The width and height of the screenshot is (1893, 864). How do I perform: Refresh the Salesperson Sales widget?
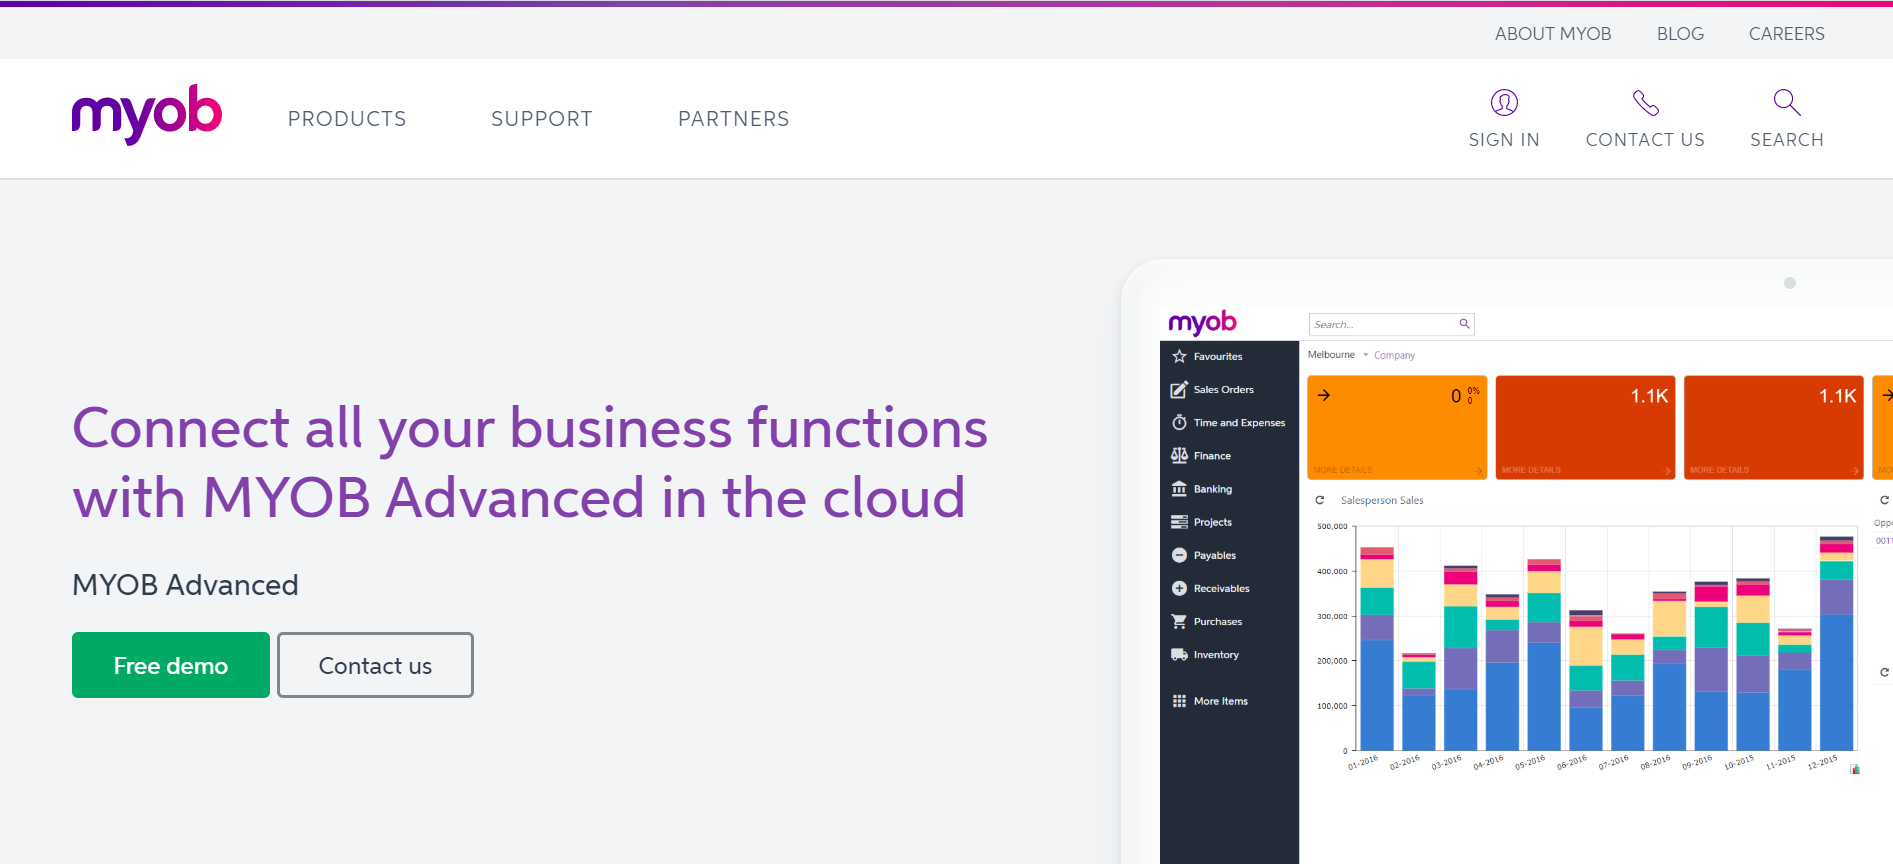tap(1319, 500)
